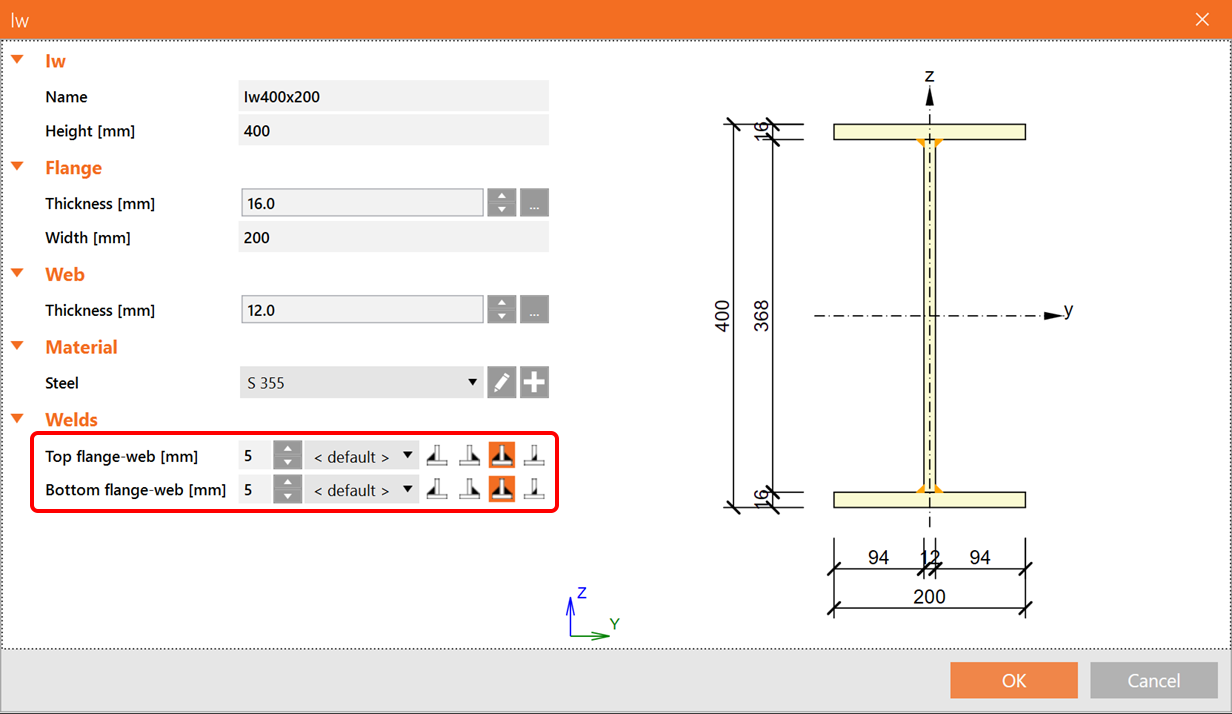
Task: Click OK to confirm the cross-section
Action: pos(1013,680)
